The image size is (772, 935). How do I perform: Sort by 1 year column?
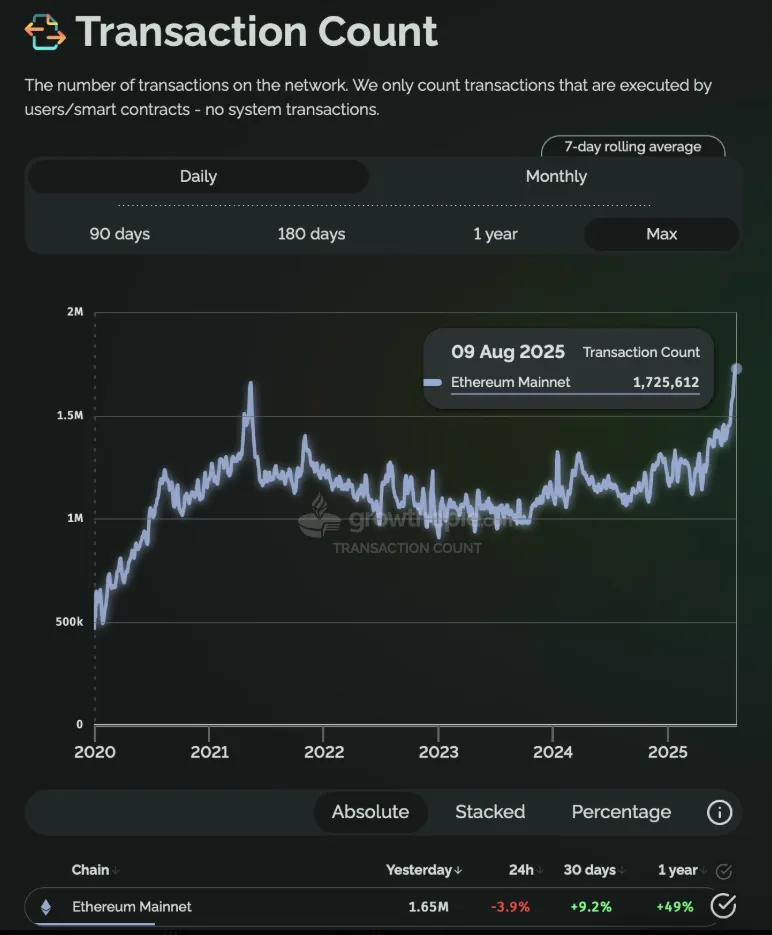682,870
